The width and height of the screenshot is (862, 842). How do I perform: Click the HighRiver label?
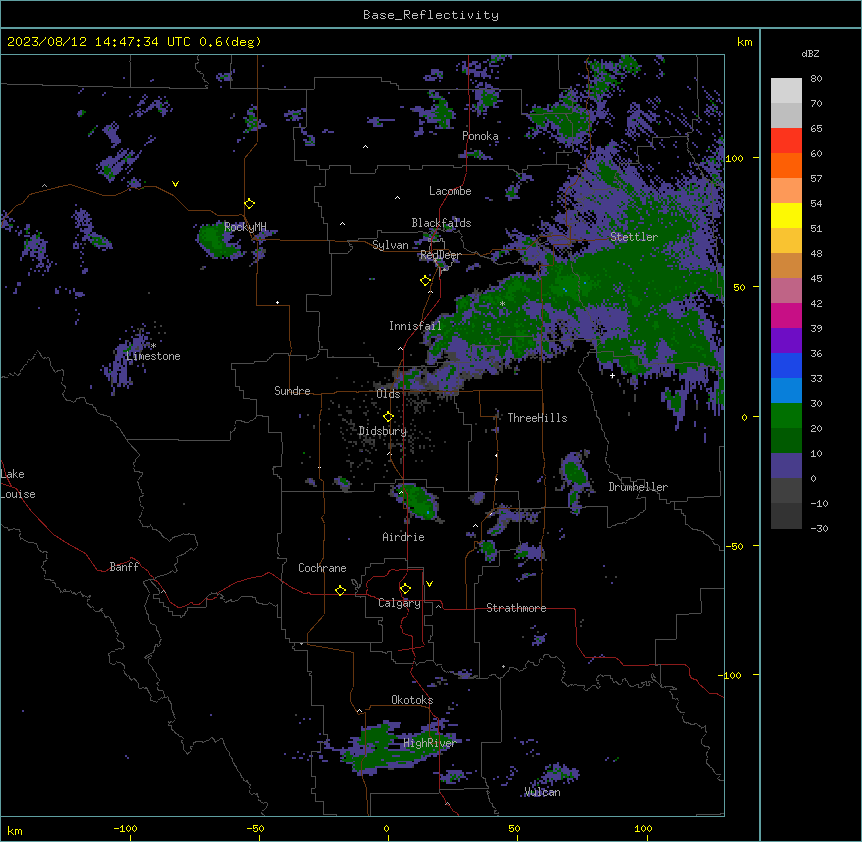coord(430,743)
